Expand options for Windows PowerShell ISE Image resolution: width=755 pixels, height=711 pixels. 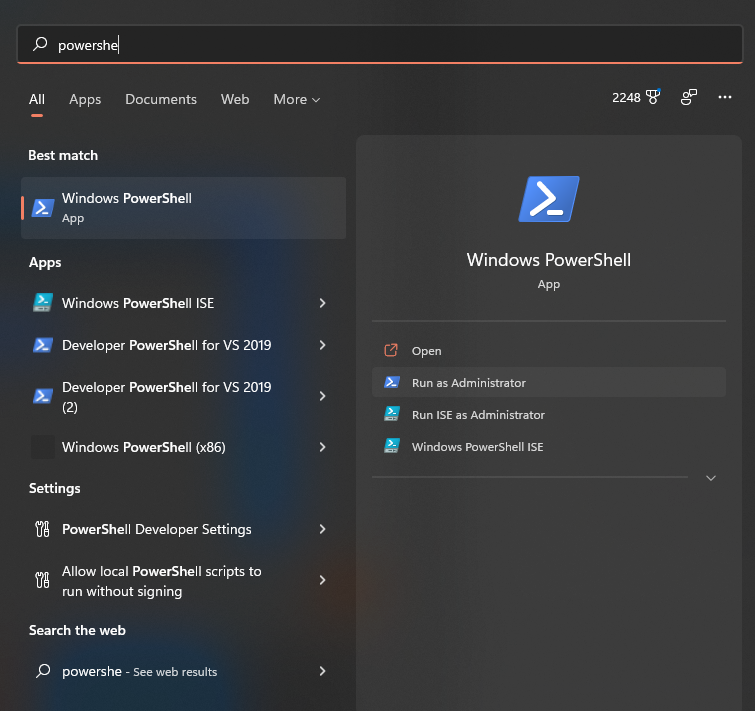point(323,303)
